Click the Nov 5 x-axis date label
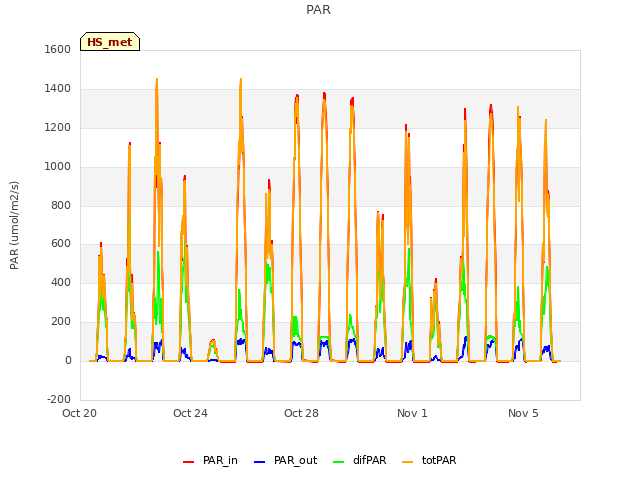 [x=523, y=413]
